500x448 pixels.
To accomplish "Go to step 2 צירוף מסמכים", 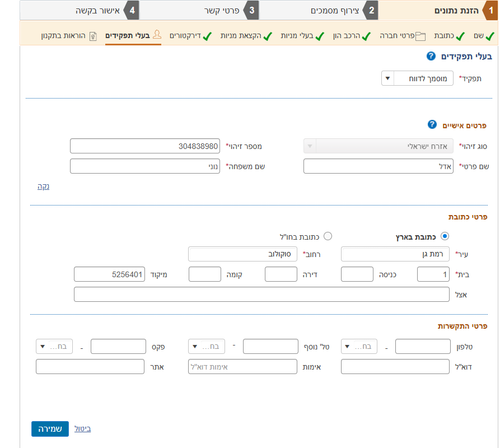I will (x=319, y=11).
